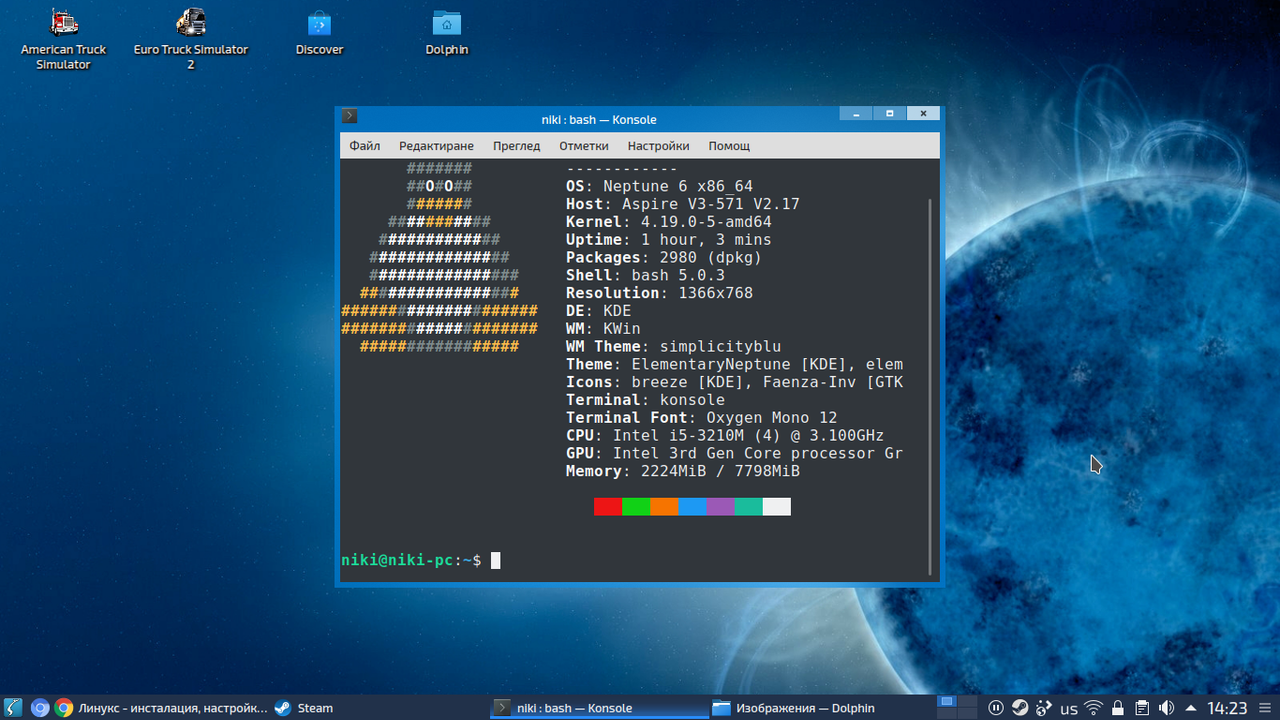
Task: Open Euro Truck Simulator 2 desktop icon
Action: [190, 40]
